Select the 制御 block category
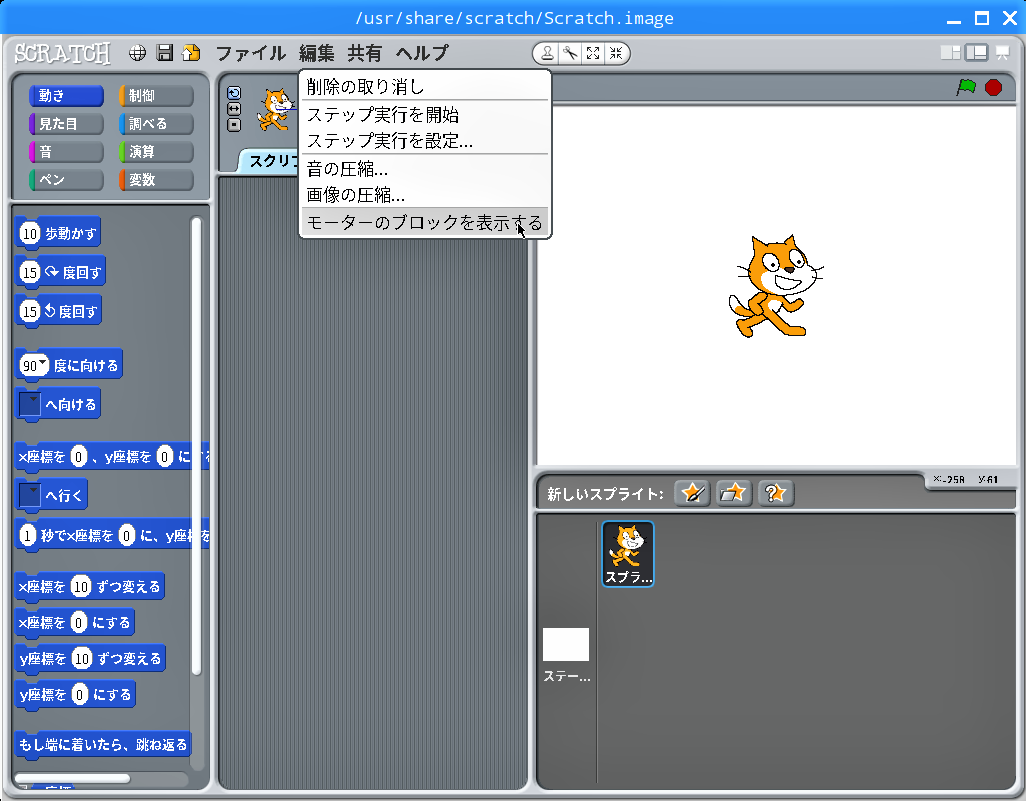The image size is (1026, 801). (156, 96)
